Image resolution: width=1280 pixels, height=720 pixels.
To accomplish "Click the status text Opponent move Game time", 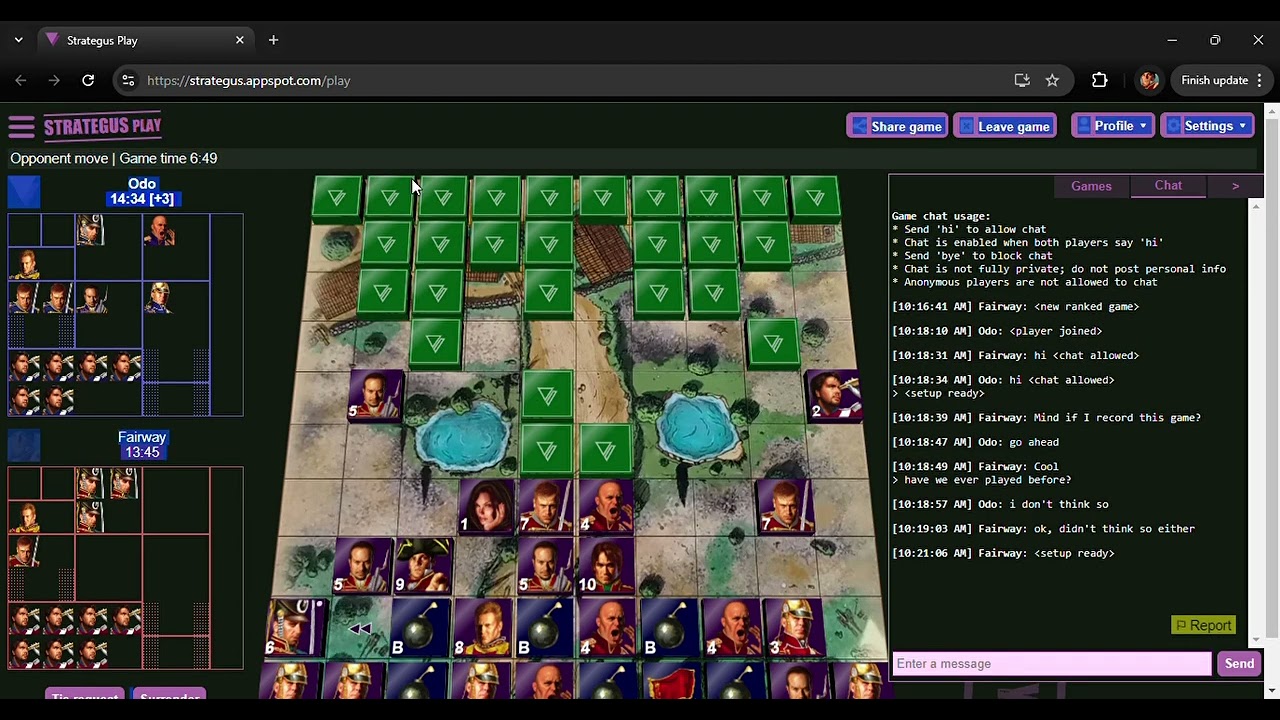I will (114, 158).
